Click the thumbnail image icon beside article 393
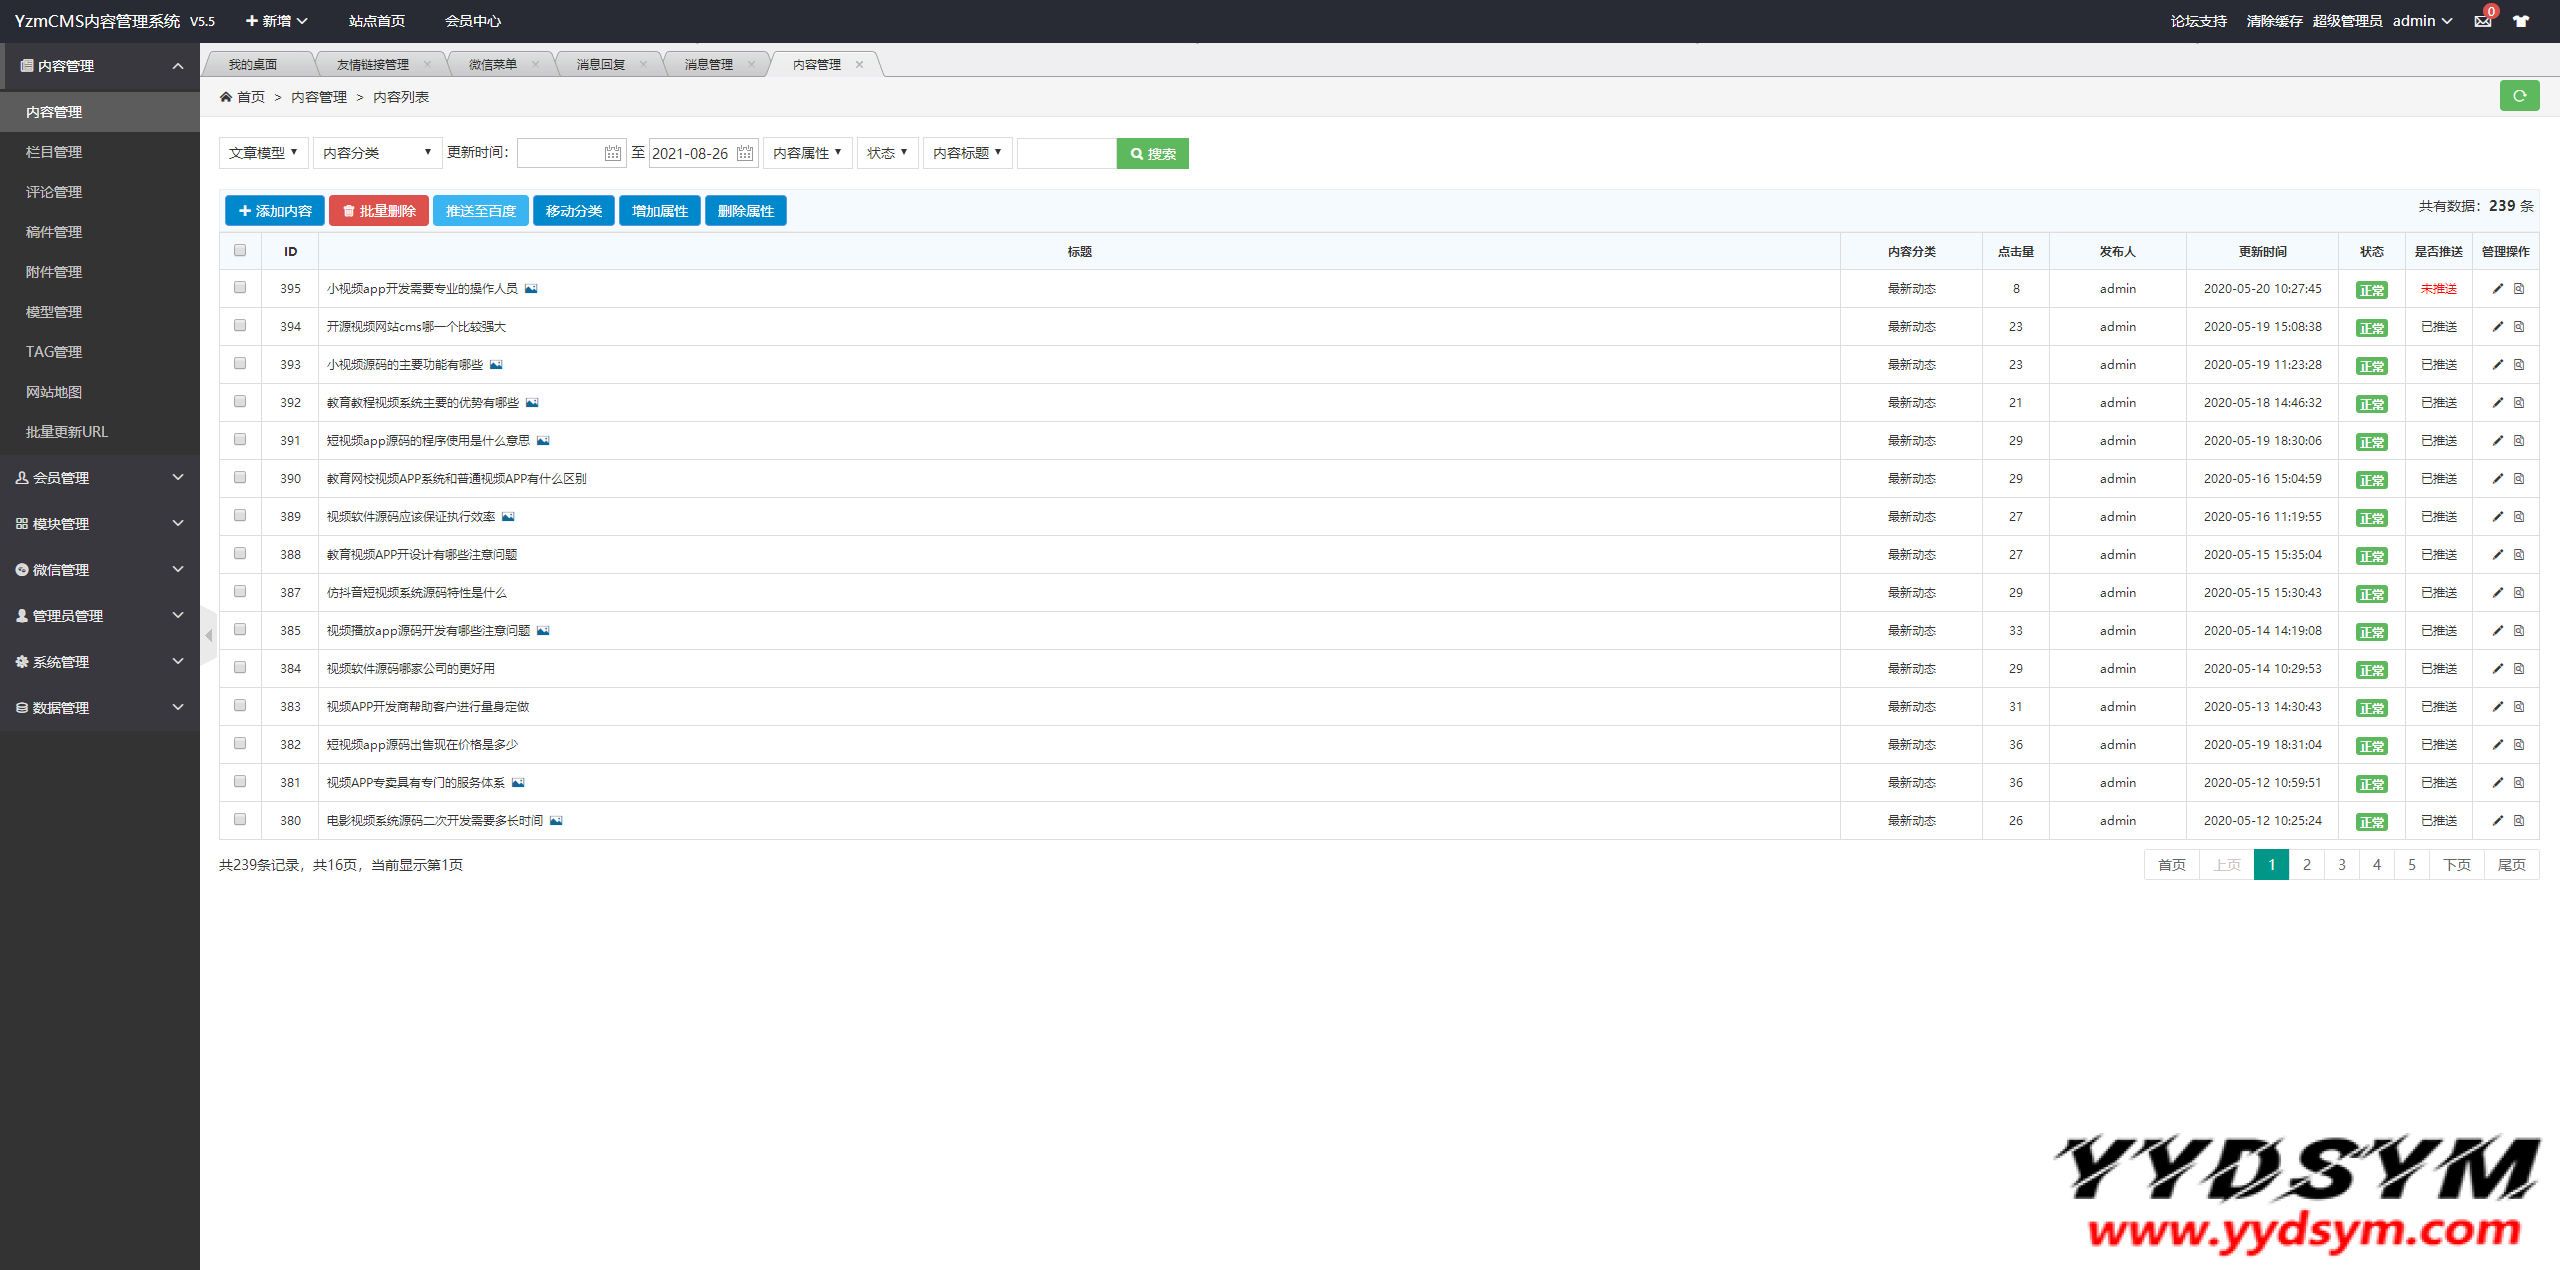The image size is (2560, 1270). (496, 365)
